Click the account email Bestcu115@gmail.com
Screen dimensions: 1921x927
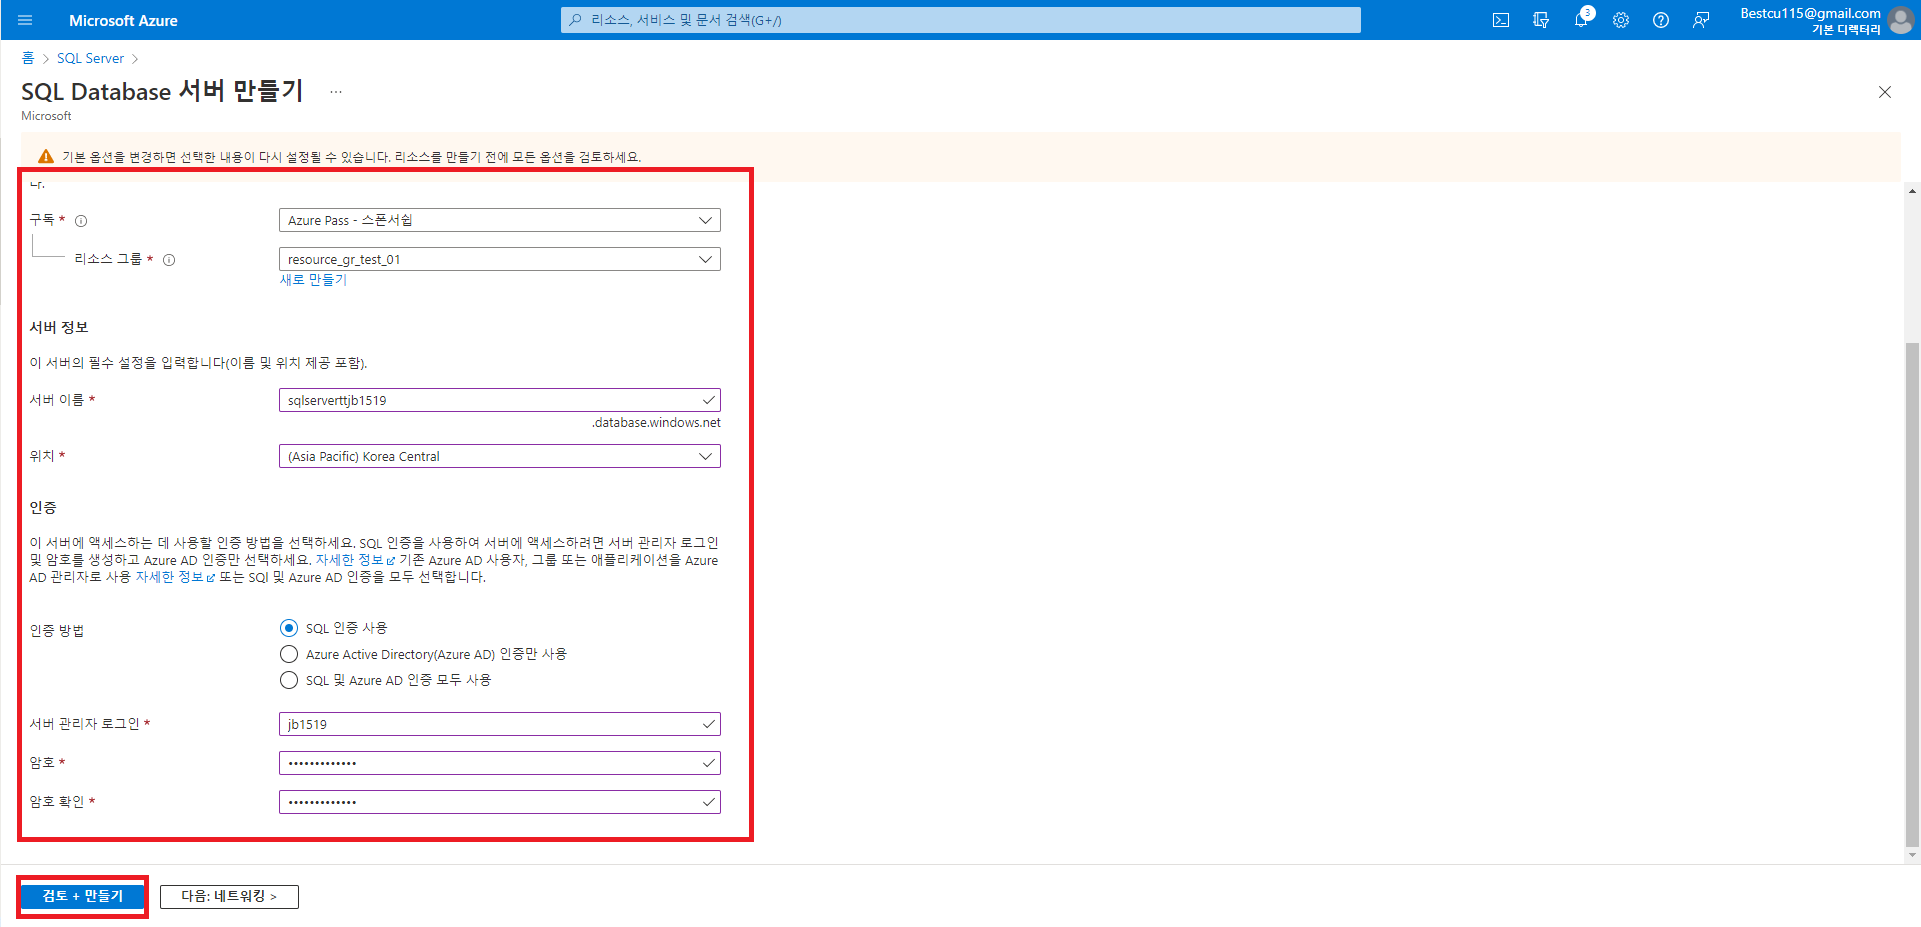[1810, 13]
